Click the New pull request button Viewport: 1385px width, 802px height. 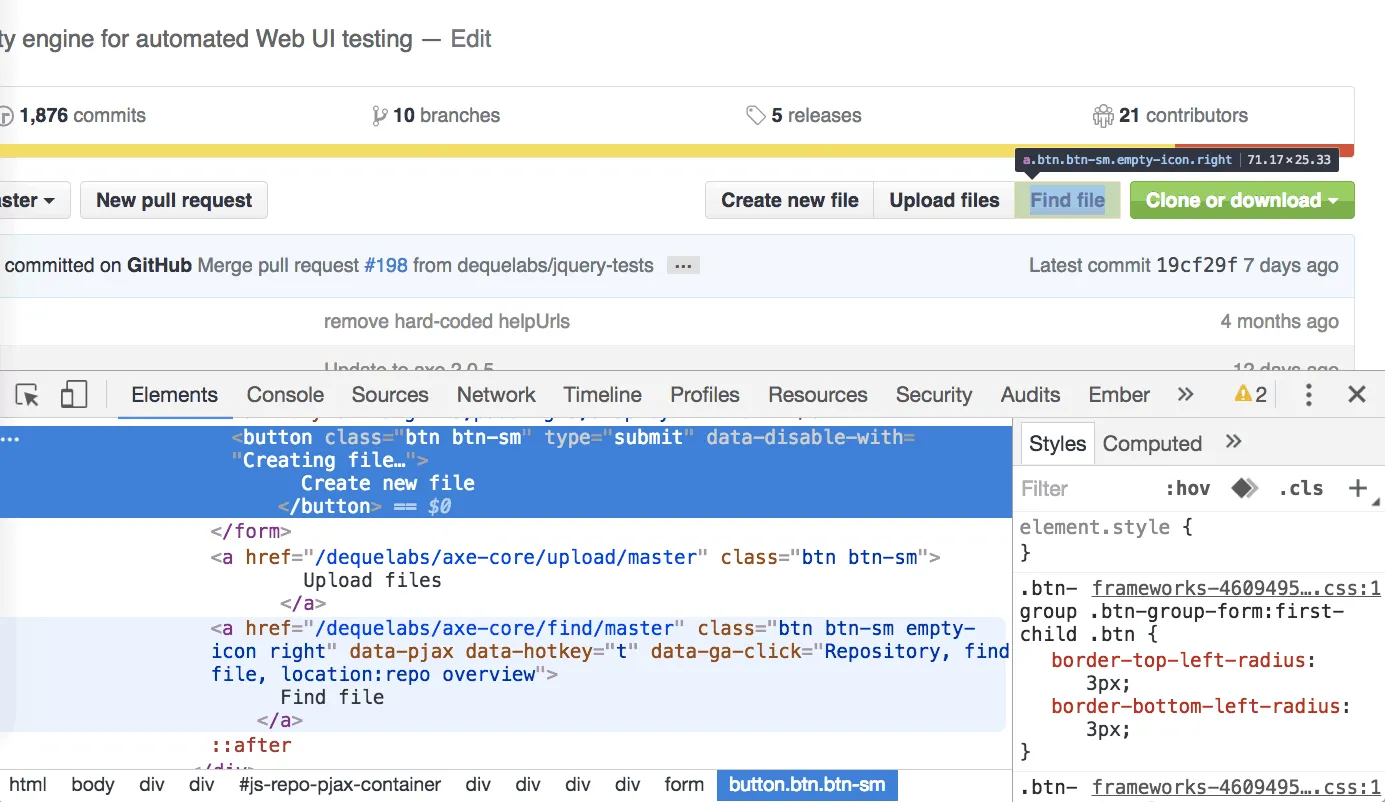(x=173, y=200)
